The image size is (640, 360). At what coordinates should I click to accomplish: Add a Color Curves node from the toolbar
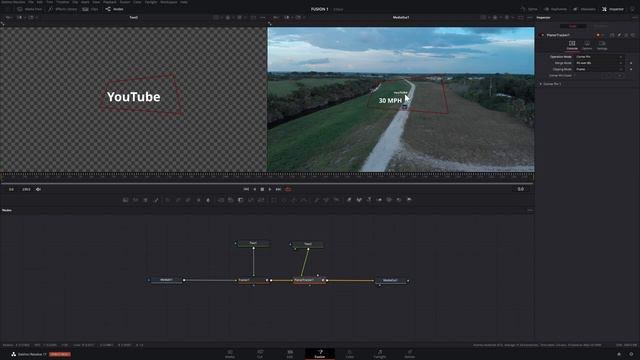178,200
